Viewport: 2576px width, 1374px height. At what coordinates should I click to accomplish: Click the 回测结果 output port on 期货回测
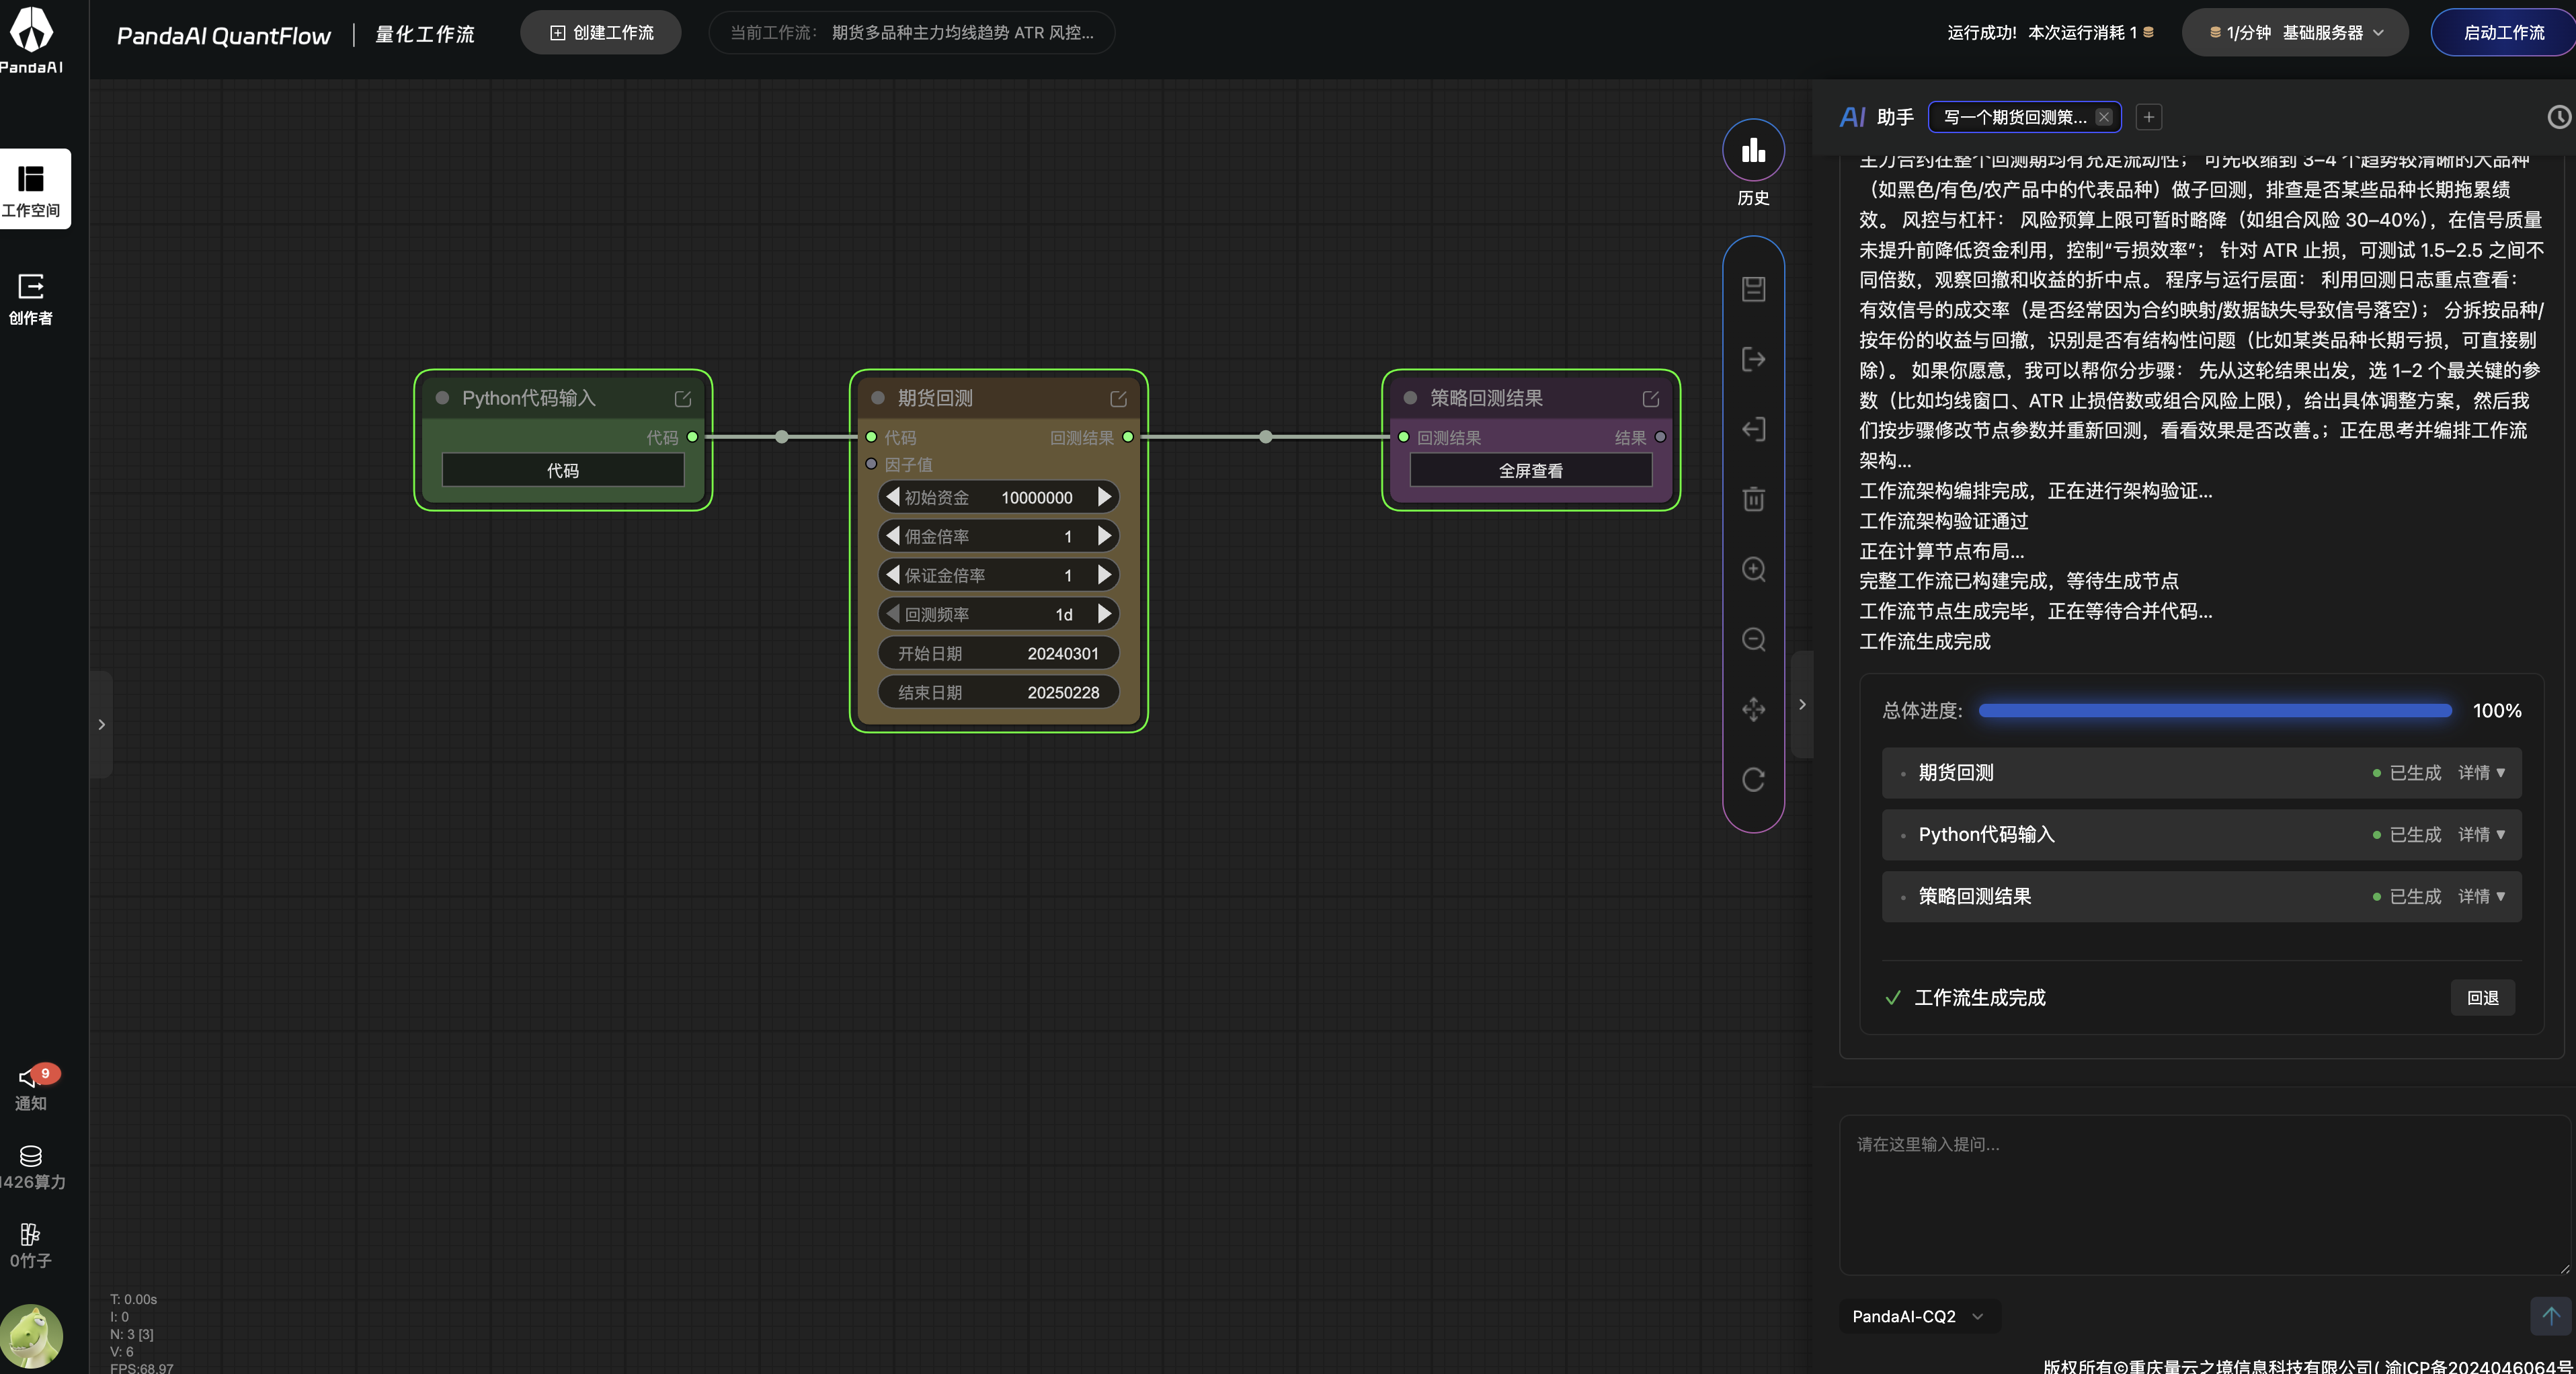point(1128,437)
